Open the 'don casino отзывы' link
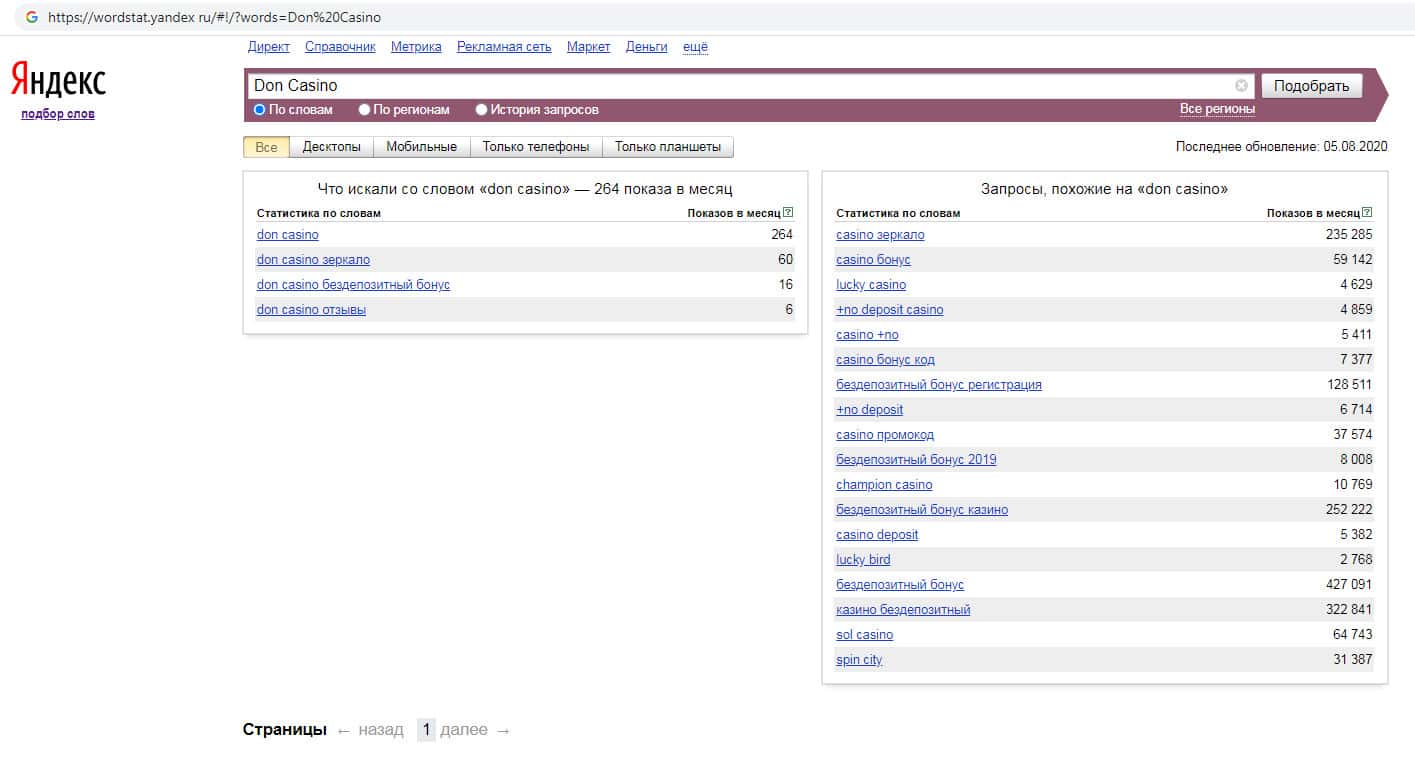Image resolution: width=1415 pixels, height=766 pixels. click(x=311, y=310)
